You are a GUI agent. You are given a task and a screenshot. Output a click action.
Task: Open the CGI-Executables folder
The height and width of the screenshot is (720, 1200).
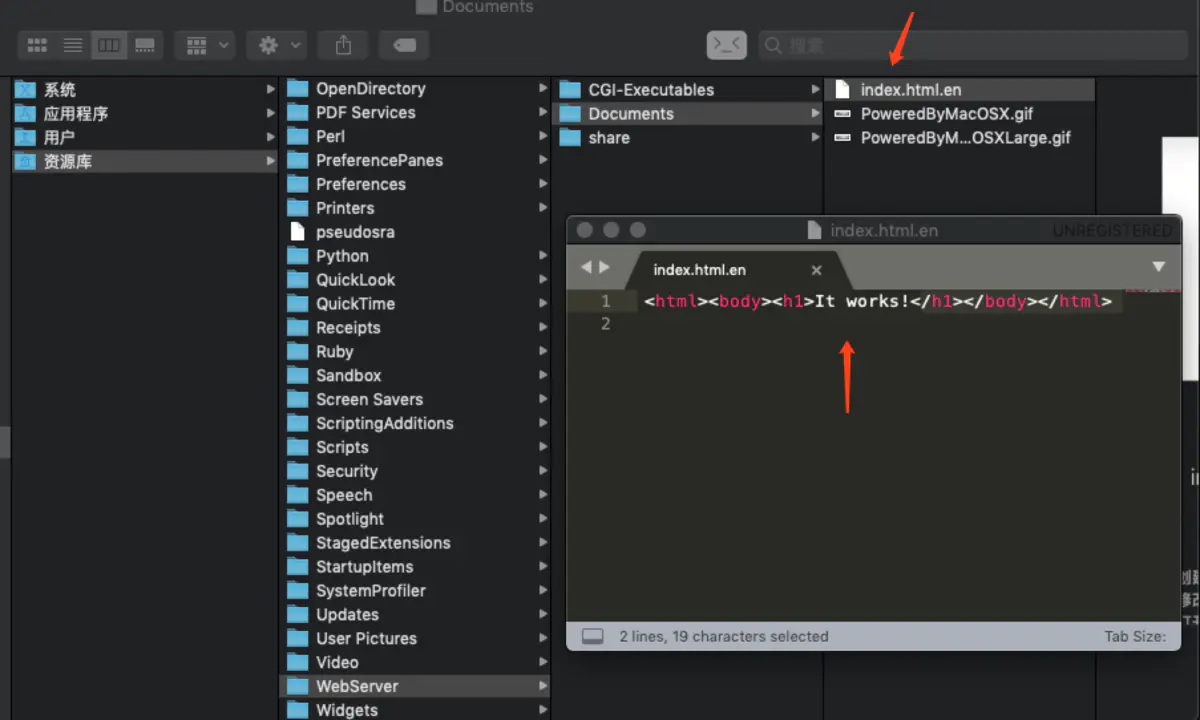pos(688,90)
